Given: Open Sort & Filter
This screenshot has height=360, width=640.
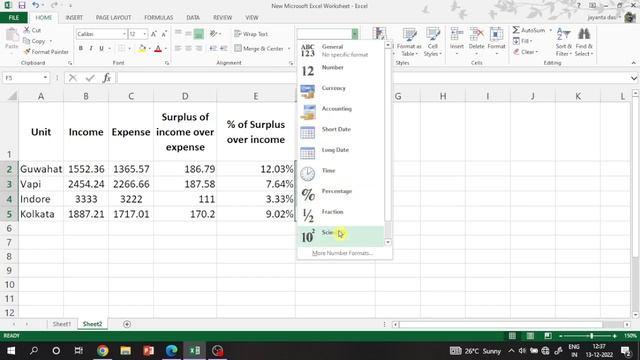Looking at the screenshot, I should (x=563, y=42).
